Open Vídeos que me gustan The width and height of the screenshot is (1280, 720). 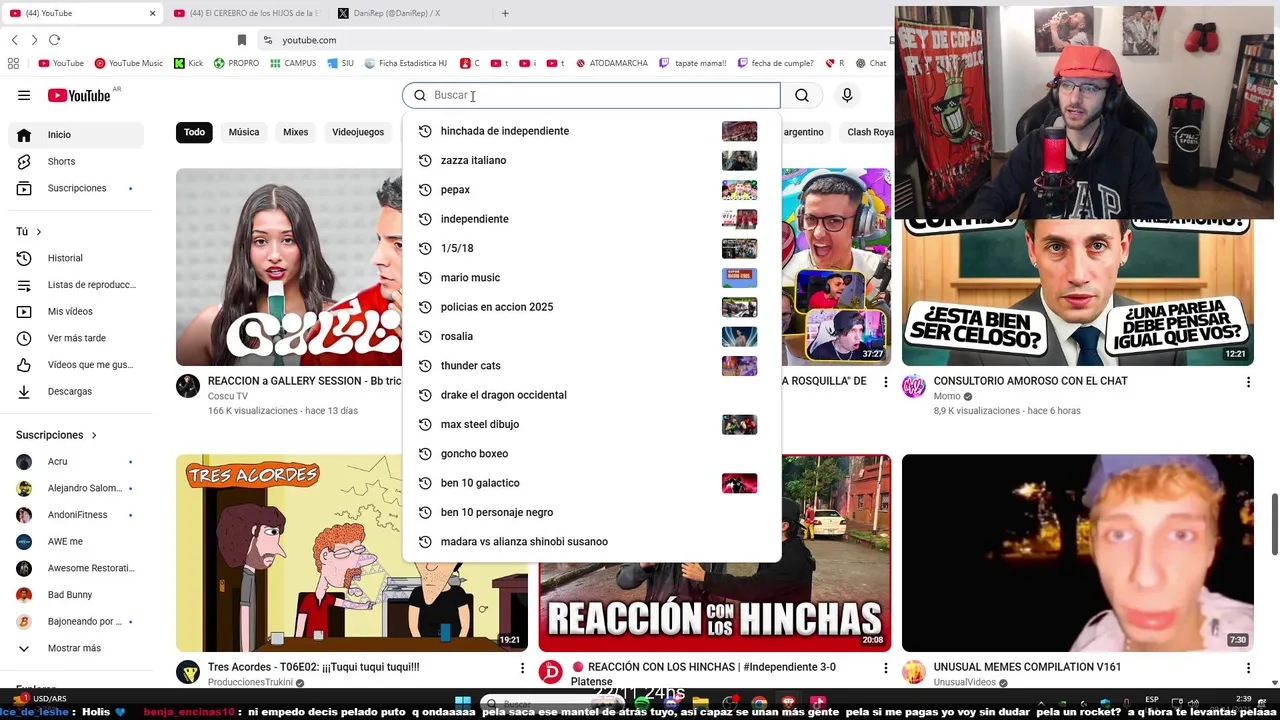click(x=76, y=365)
